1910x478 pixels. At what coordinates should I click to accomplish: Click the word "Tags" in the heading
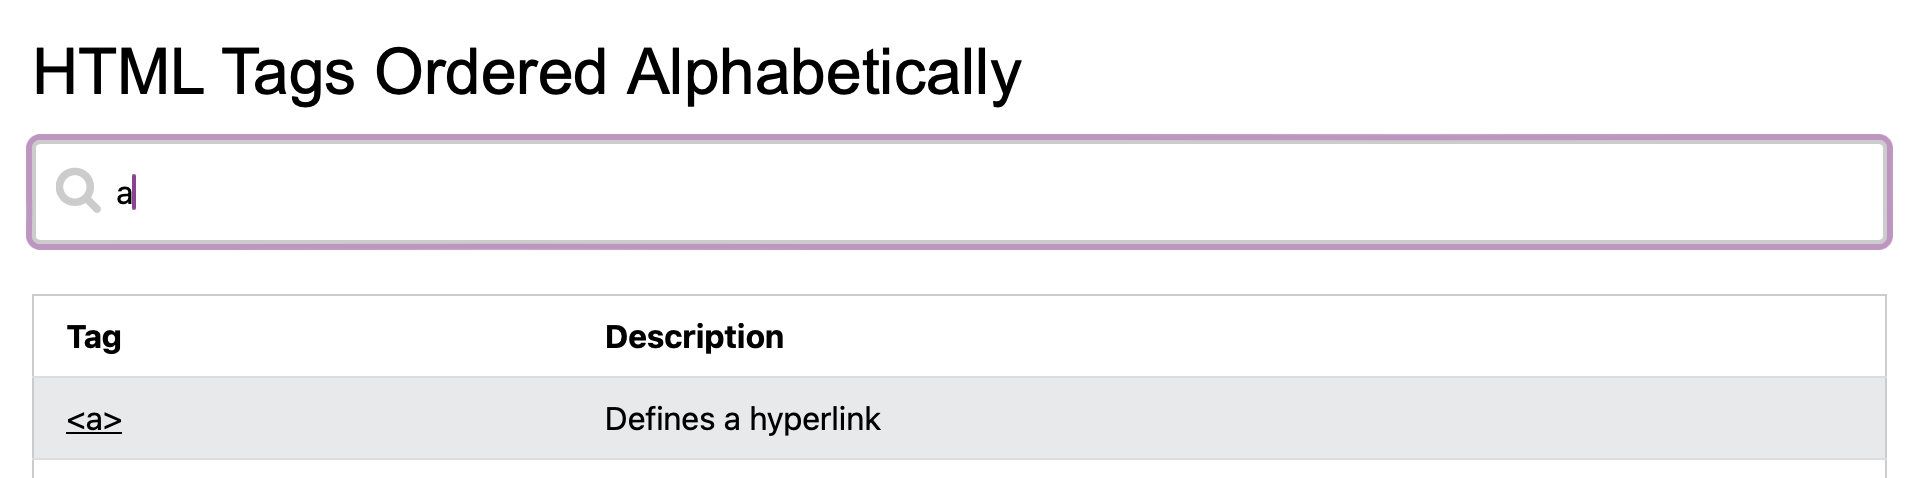[289, 72]
